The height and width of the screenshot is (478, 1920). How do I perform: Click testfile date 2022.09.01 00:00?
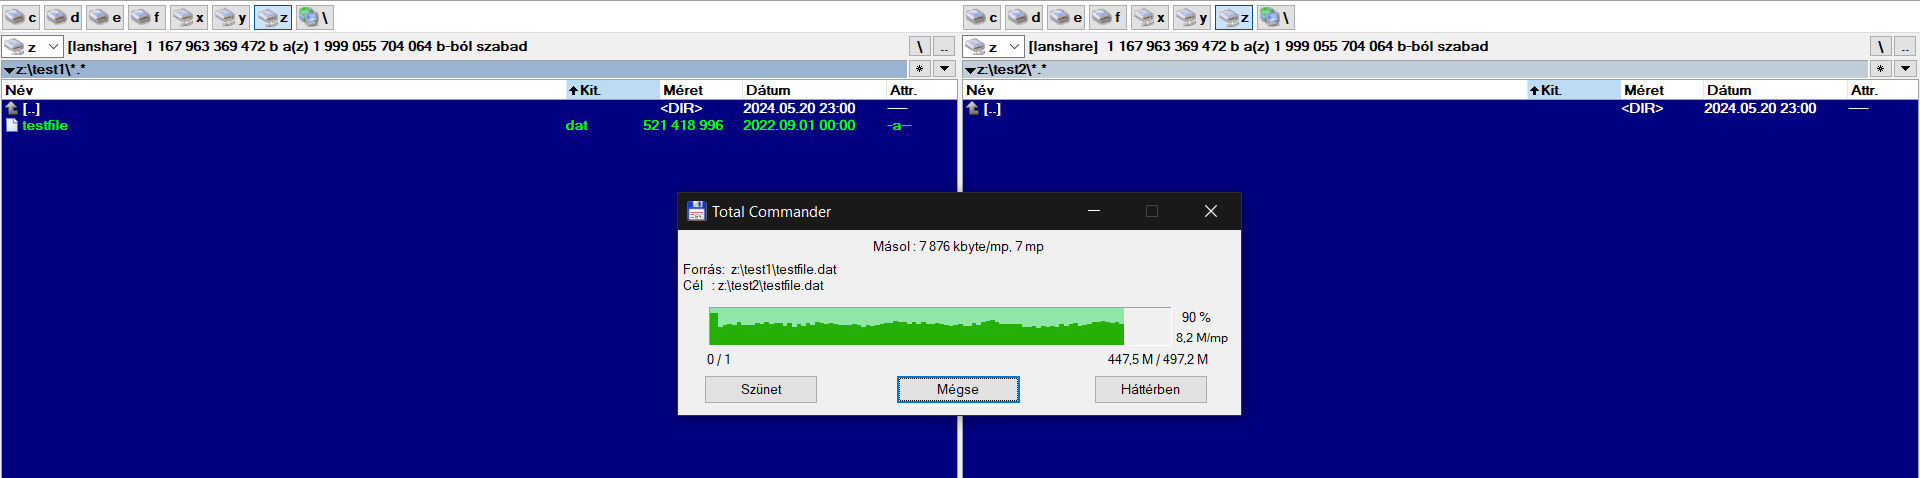point(799,125)
